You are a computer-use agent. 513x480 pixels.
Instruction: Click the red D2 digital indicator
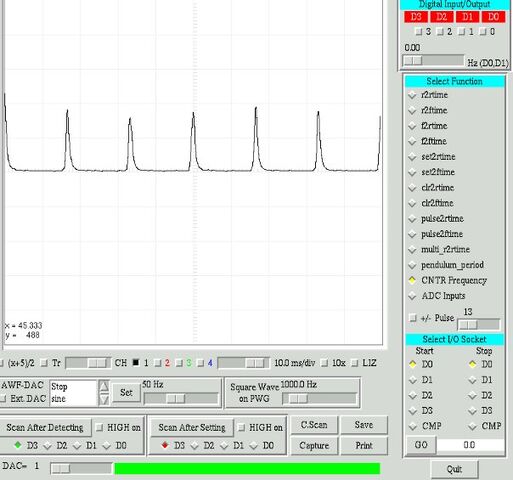pos(441,17)
